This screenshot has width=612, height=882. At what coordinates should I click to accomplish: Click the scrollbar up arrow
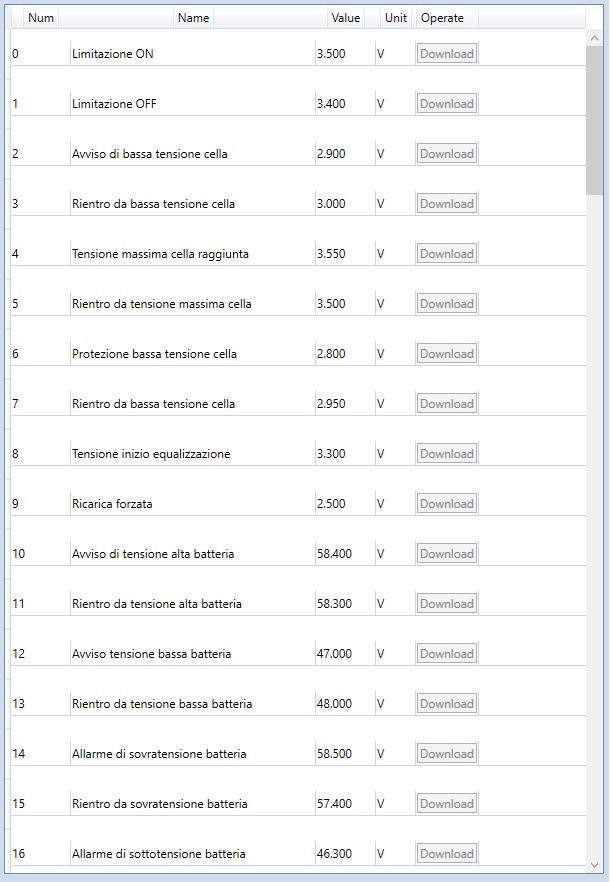594,36
